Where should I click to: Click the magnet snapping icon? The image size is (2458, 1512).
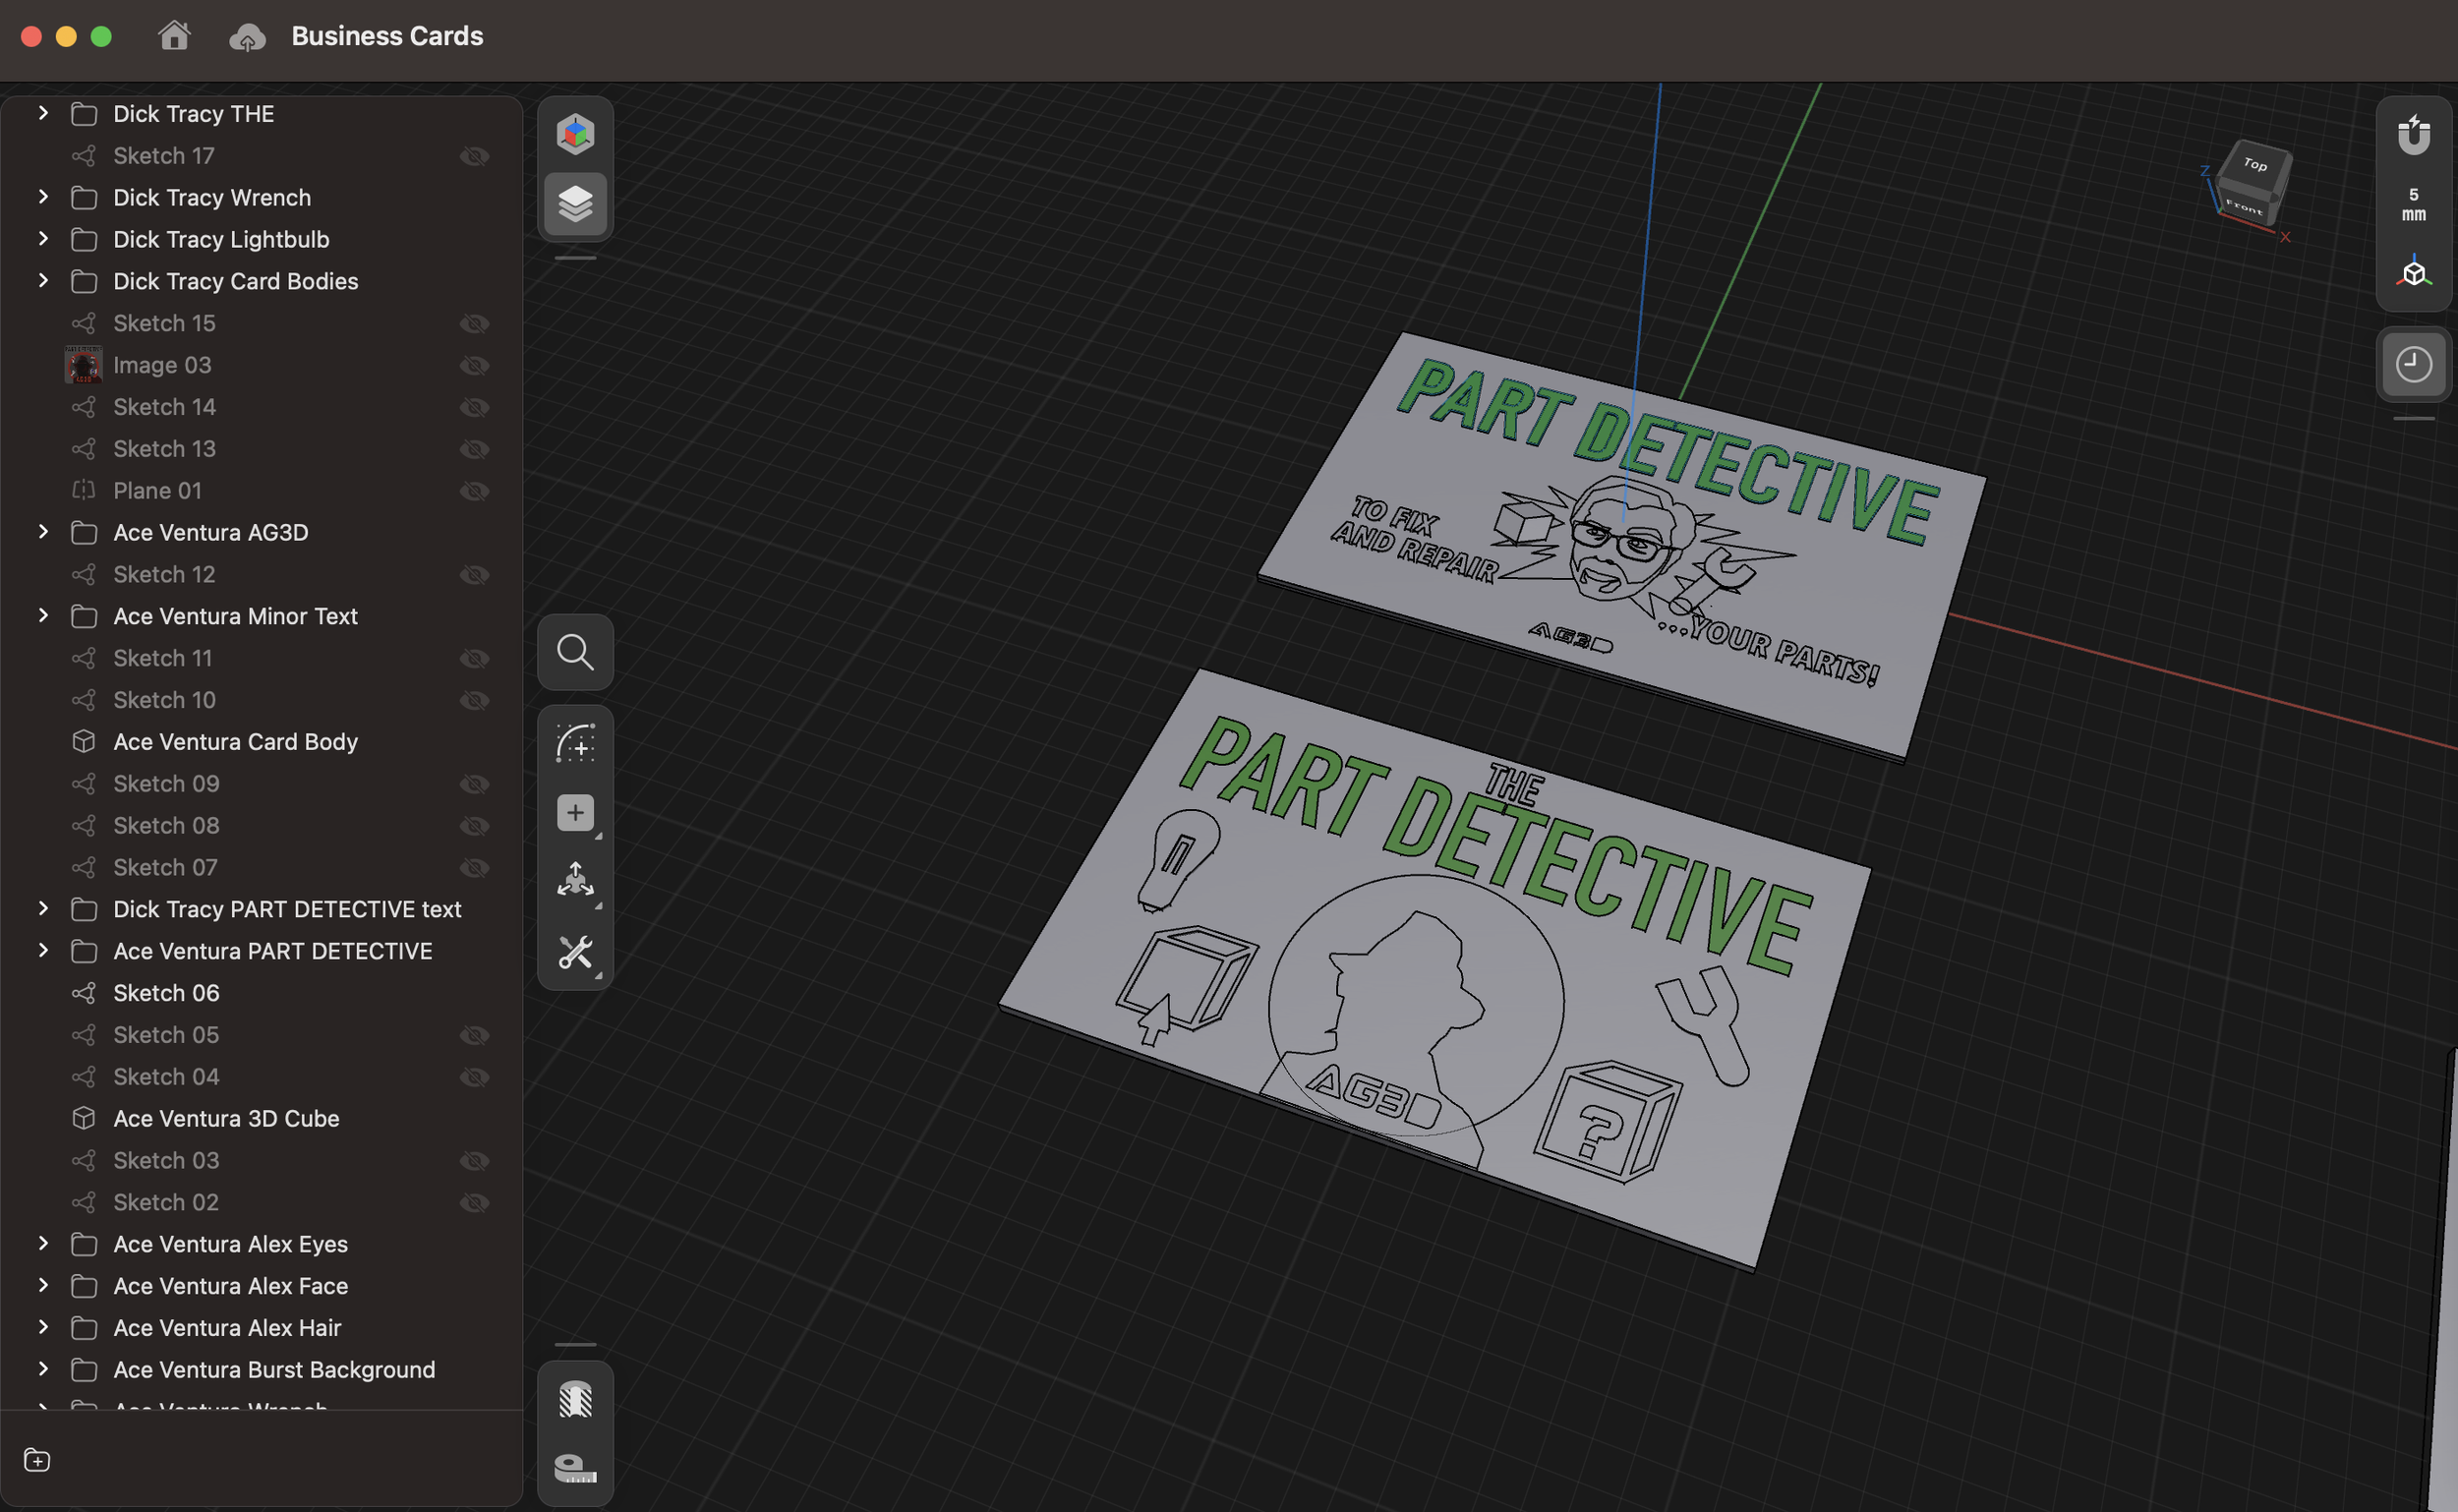coord(2413,135)
